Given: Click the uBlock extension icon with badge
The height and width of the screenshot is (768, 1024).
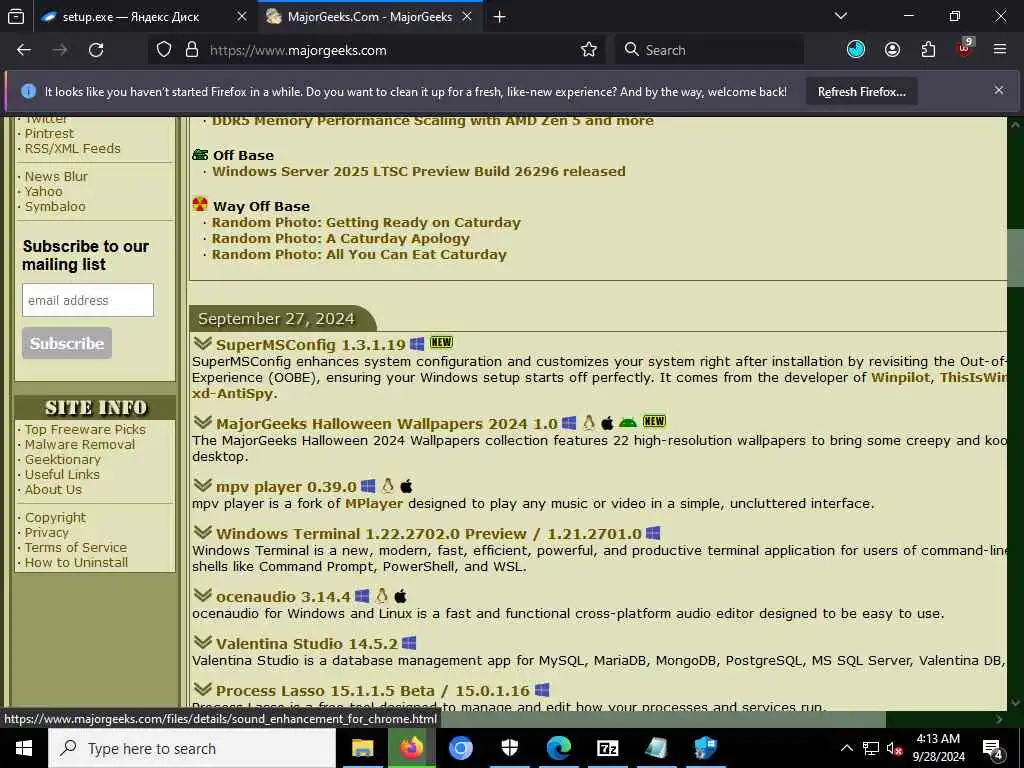Looking at the screenshot, I should point(965,48).
